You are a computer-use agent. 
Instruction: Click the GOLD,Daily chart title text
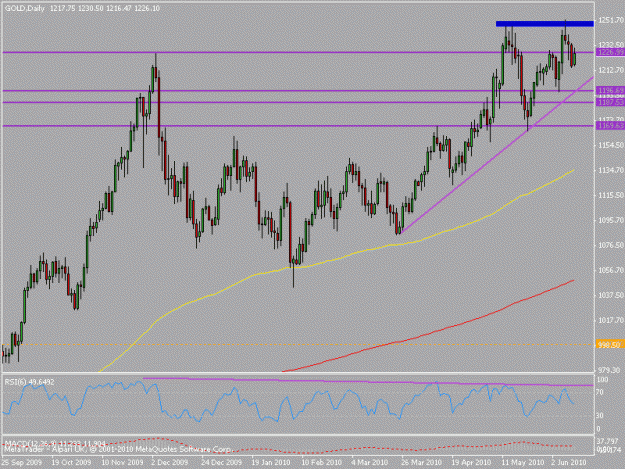(24, 8)
